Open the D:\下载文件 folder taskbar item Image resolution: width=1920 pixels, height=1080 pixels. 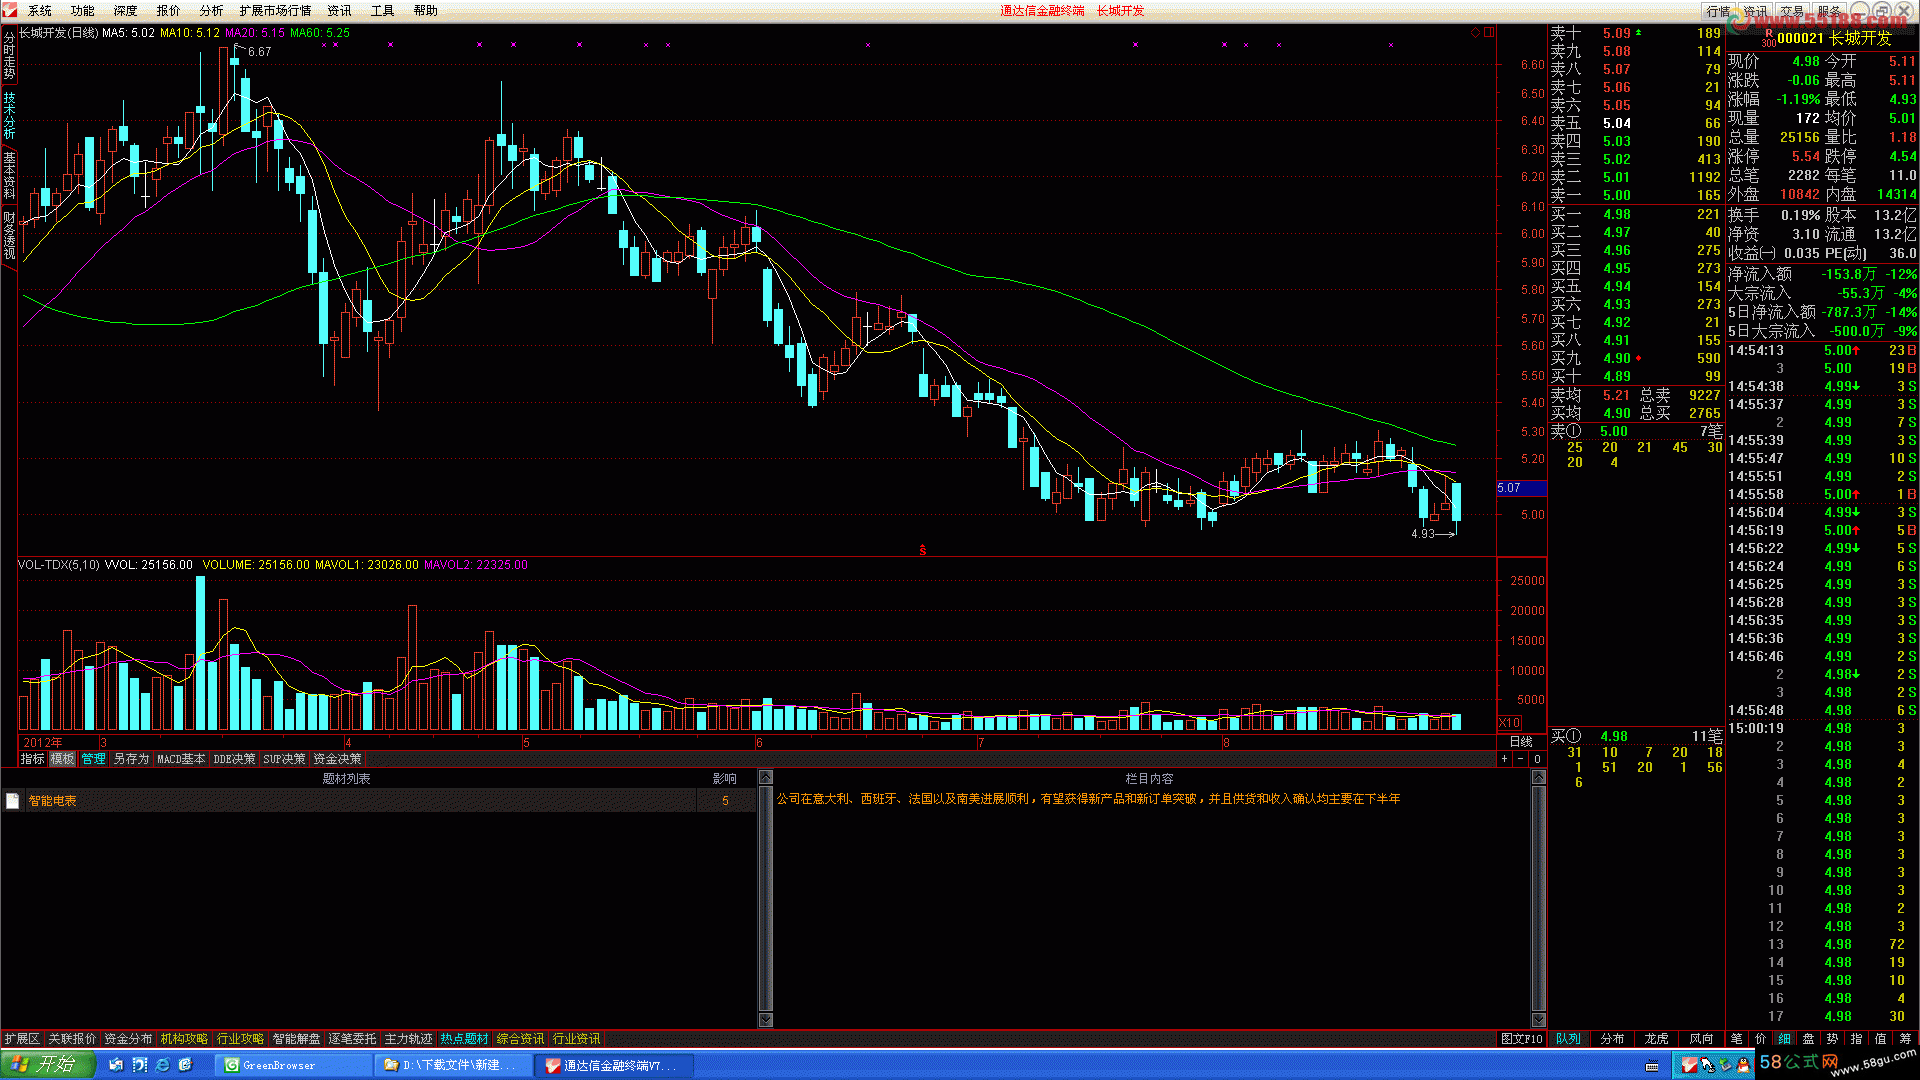tap(453, 1066)
